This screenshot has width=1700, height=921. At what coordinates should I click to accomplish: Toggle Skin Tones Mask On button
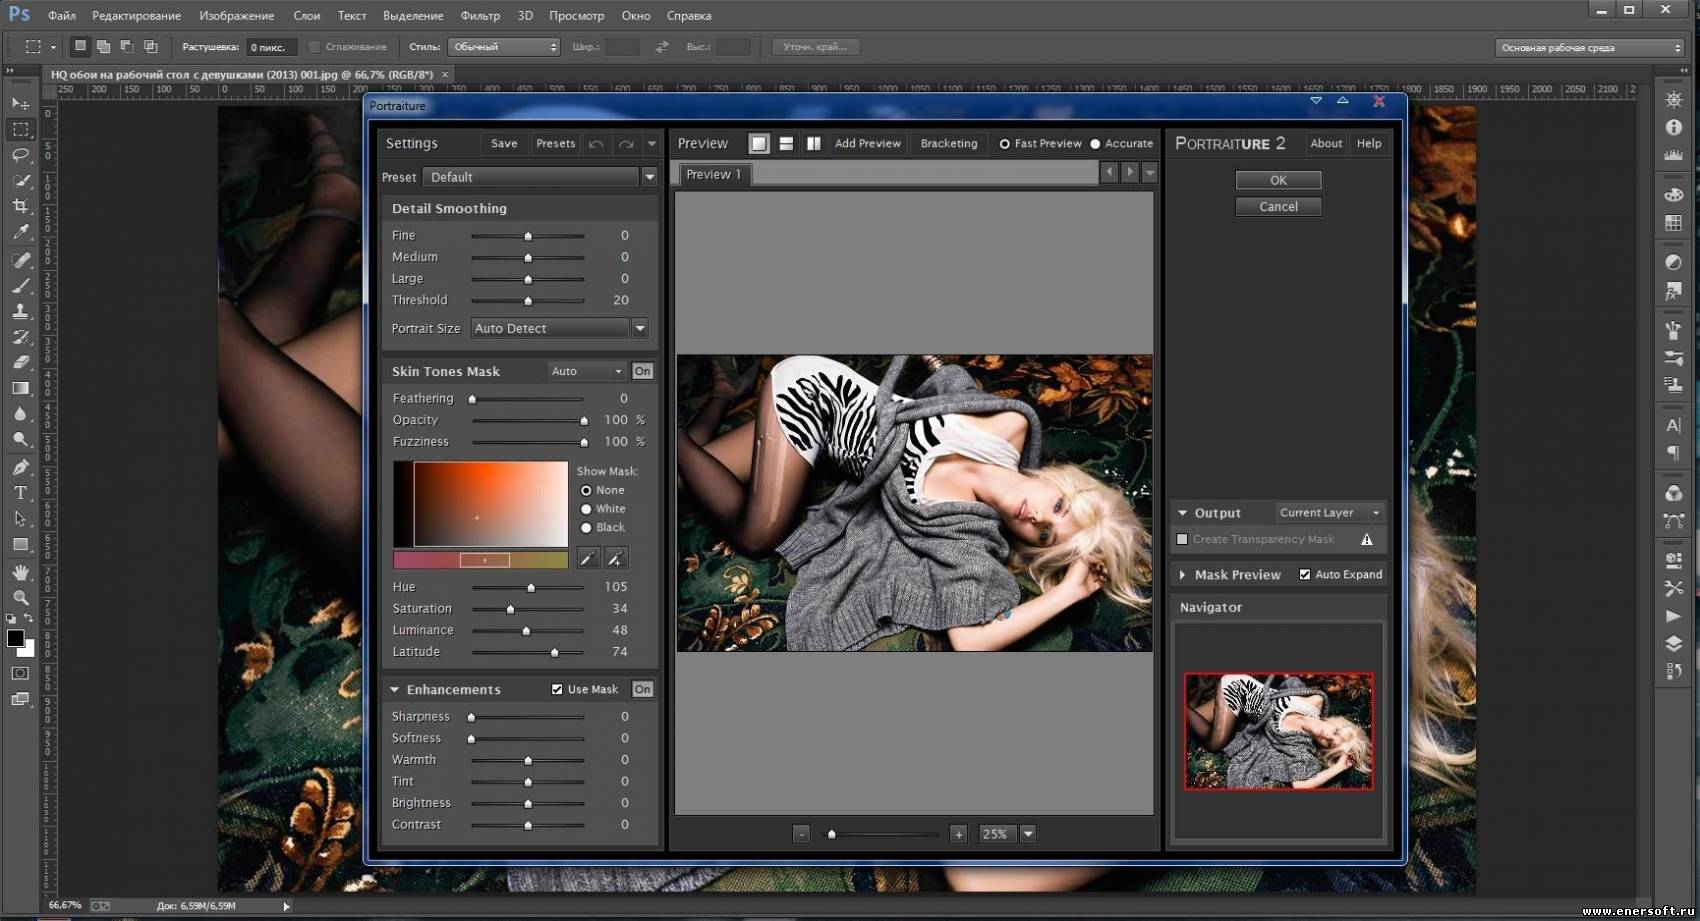(642, 371)
